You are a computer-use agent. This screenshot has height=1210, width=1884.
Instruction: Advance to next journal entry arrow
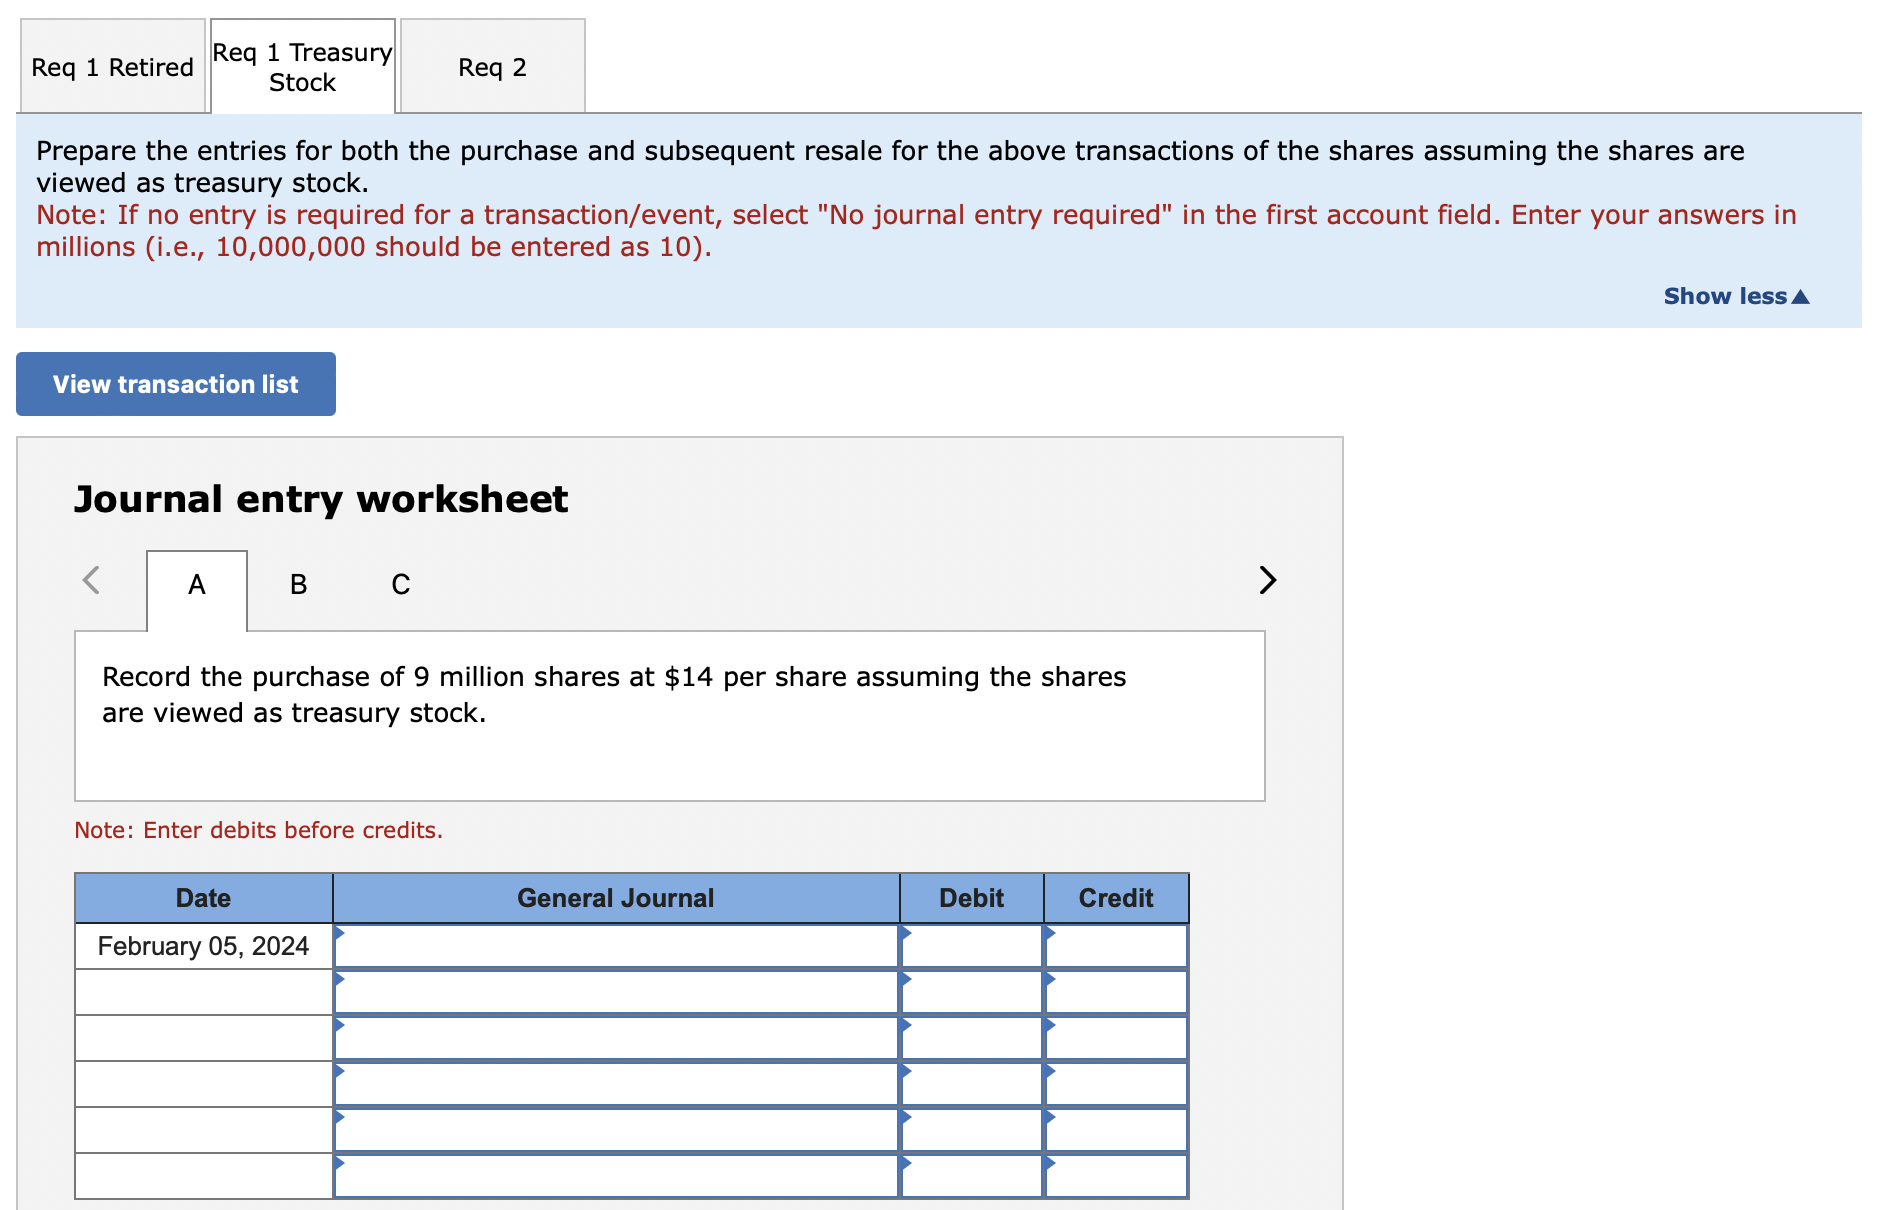click(x=1267, y=580)
